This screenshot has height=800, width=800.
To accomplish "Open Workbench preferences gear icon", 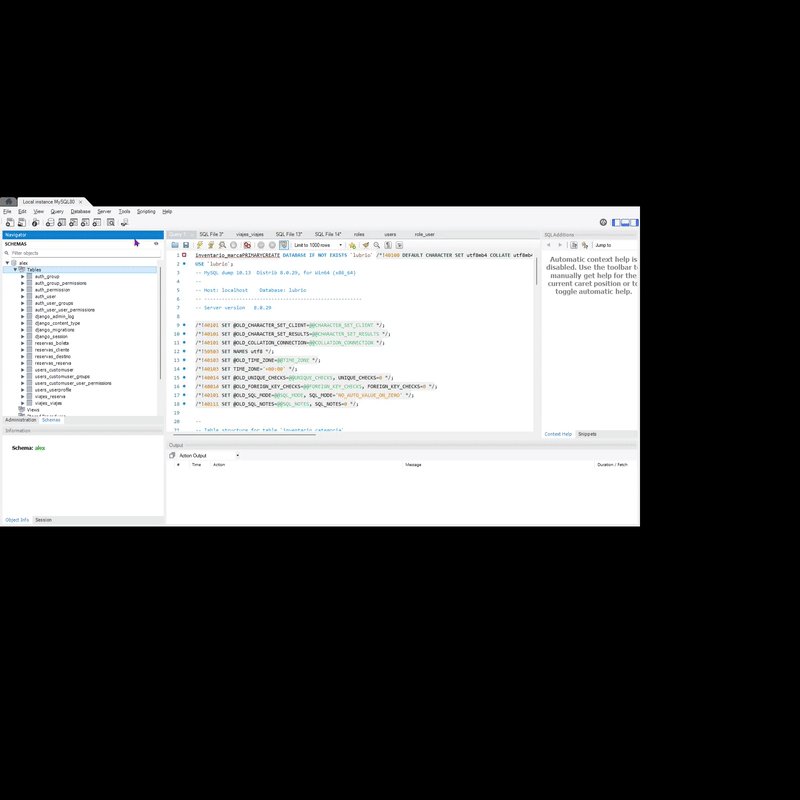I will point(603,222).
